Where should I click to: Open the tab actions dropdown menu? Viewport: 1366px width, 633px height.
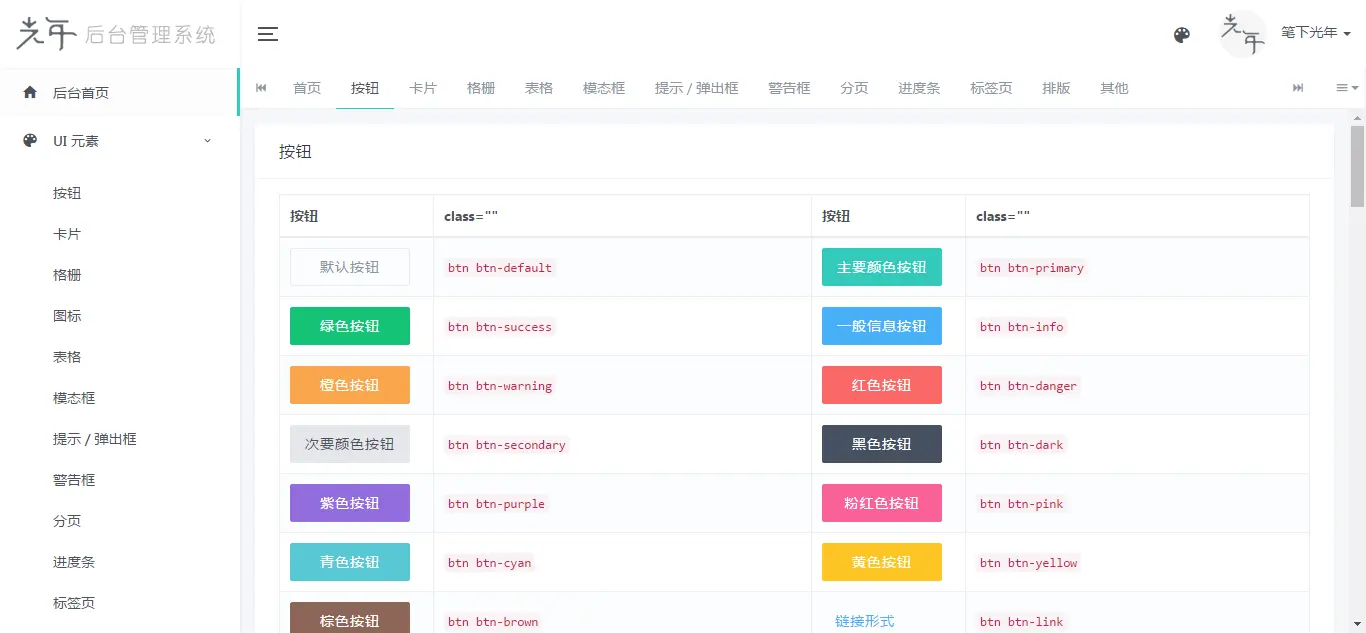coord(1346,88)
